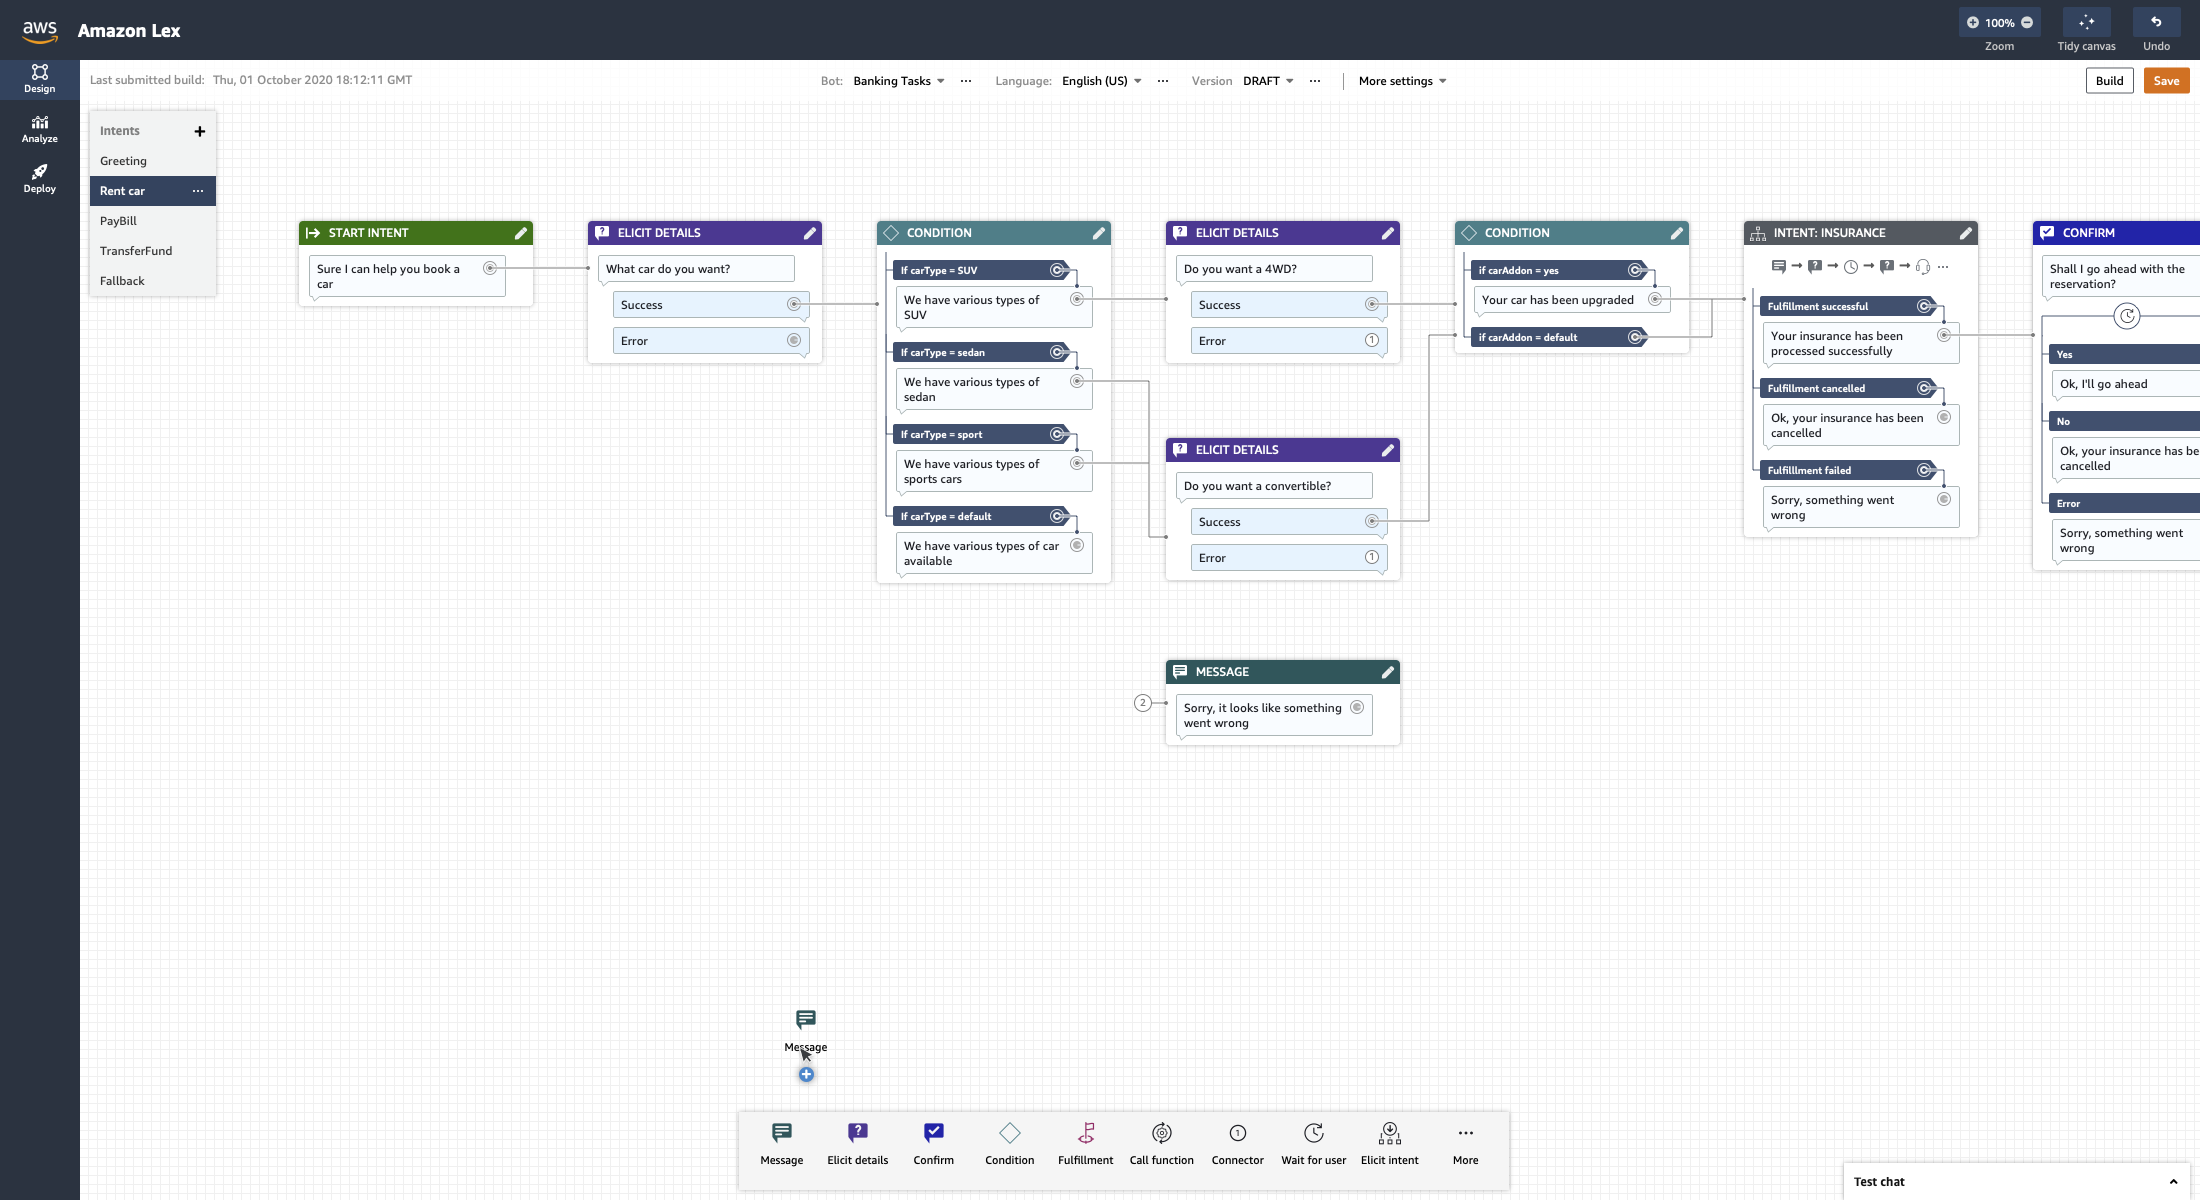The height and width of the screenshot is (1200, 2200).
Task: Click output port of 'What car do you want' Success
Action: coord(793,305)
